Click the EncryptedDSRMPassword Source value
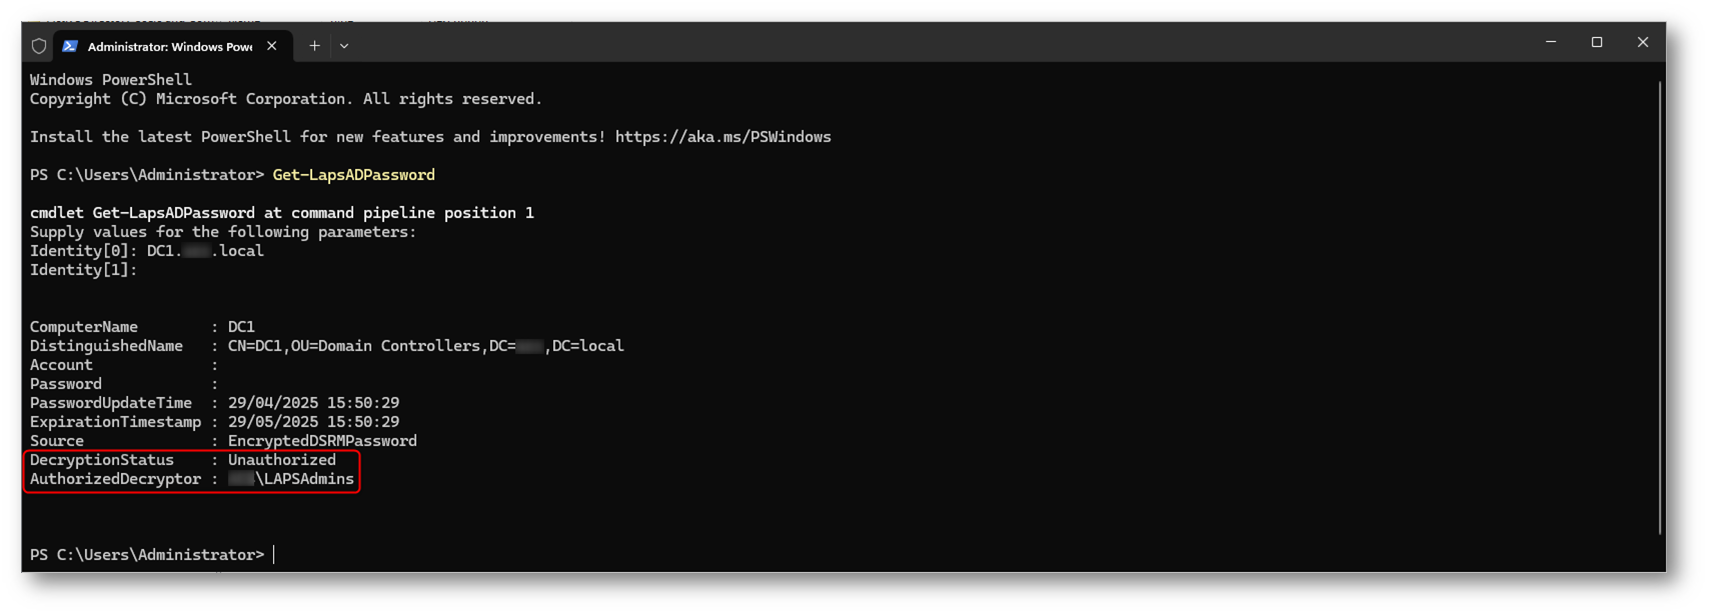The height and width of the screenshot is (615, 1709). pos(322,441)
